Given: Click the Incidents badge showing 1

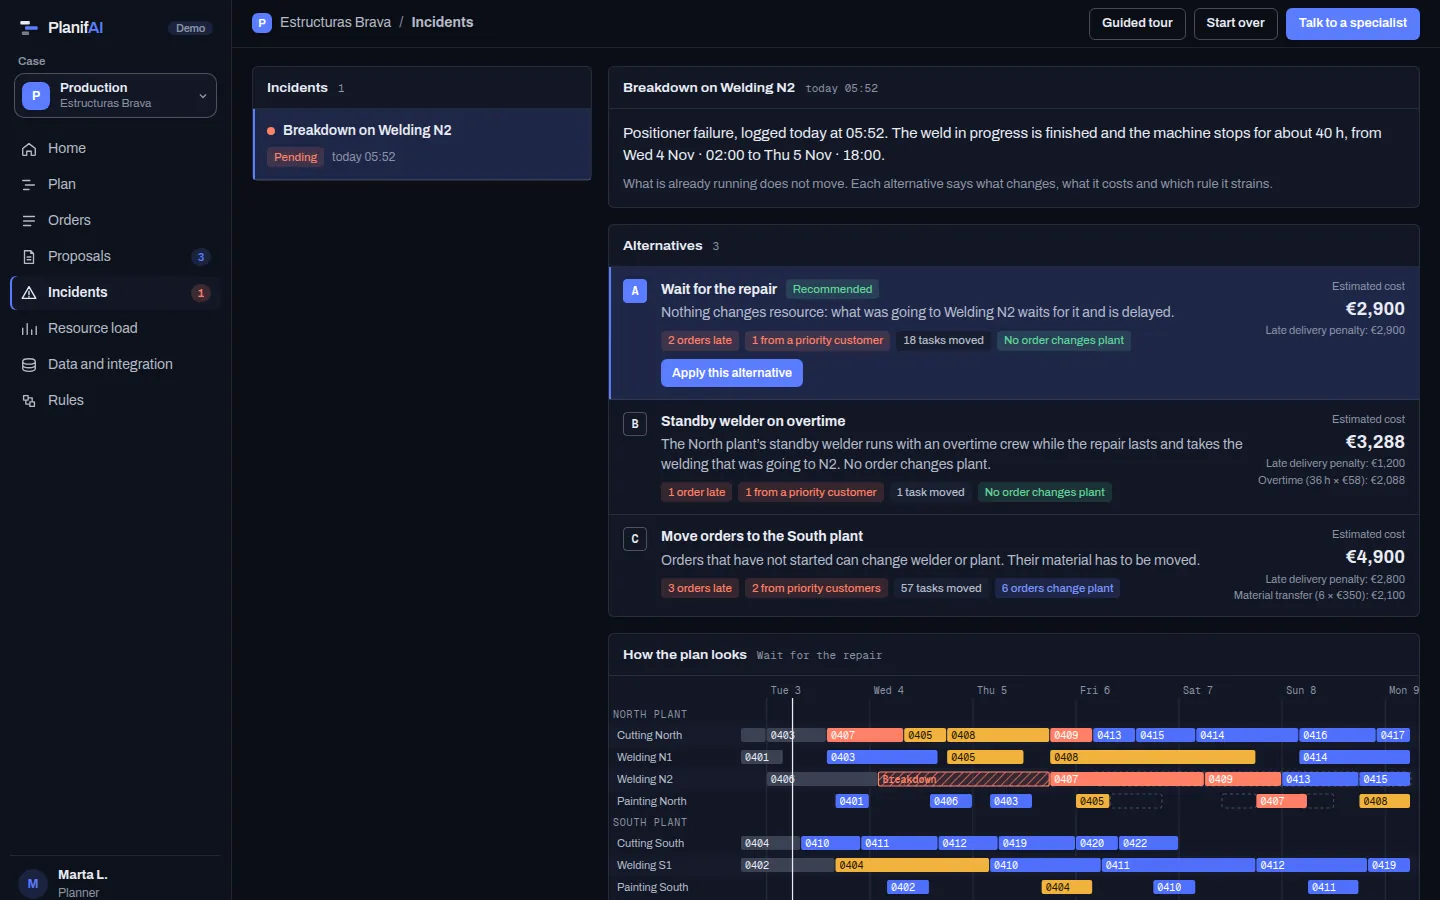Looking at the screenshot, I should (x=201, y=293).
